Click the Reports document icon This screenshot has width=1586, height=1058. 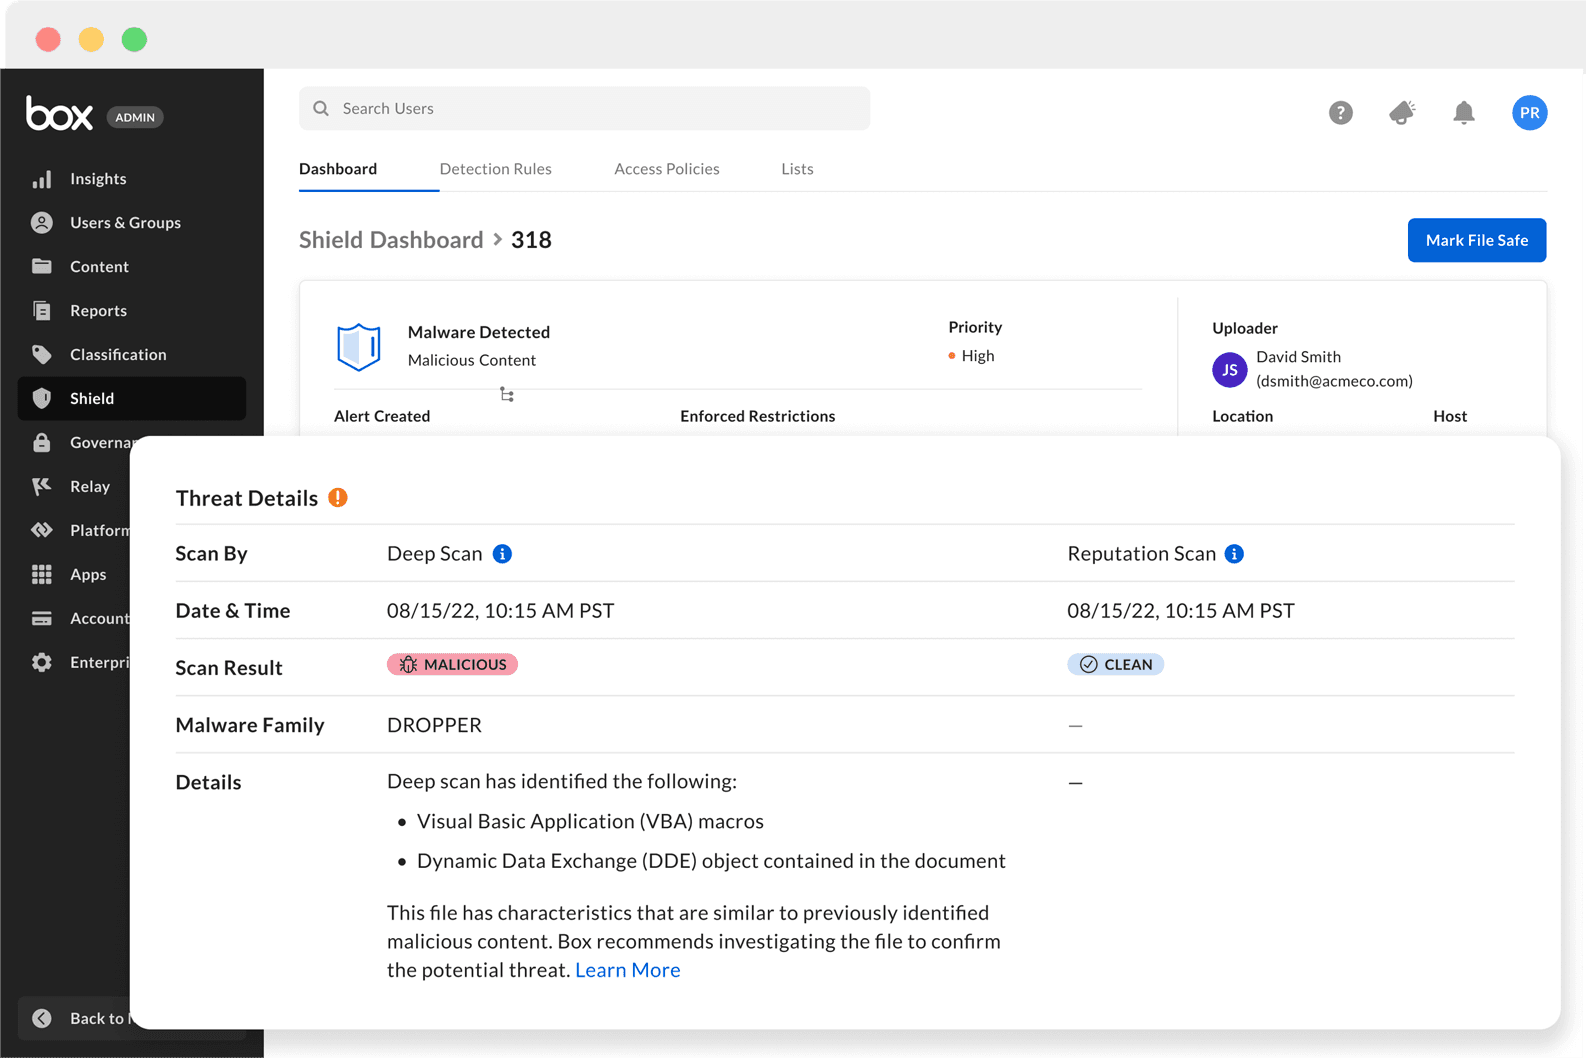[x=42, y=310]
